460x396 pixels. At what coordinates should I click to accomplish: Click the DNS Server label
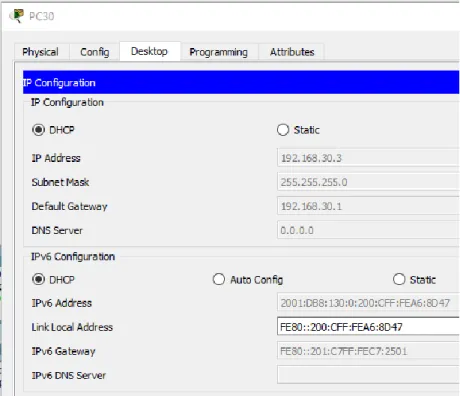57,230
